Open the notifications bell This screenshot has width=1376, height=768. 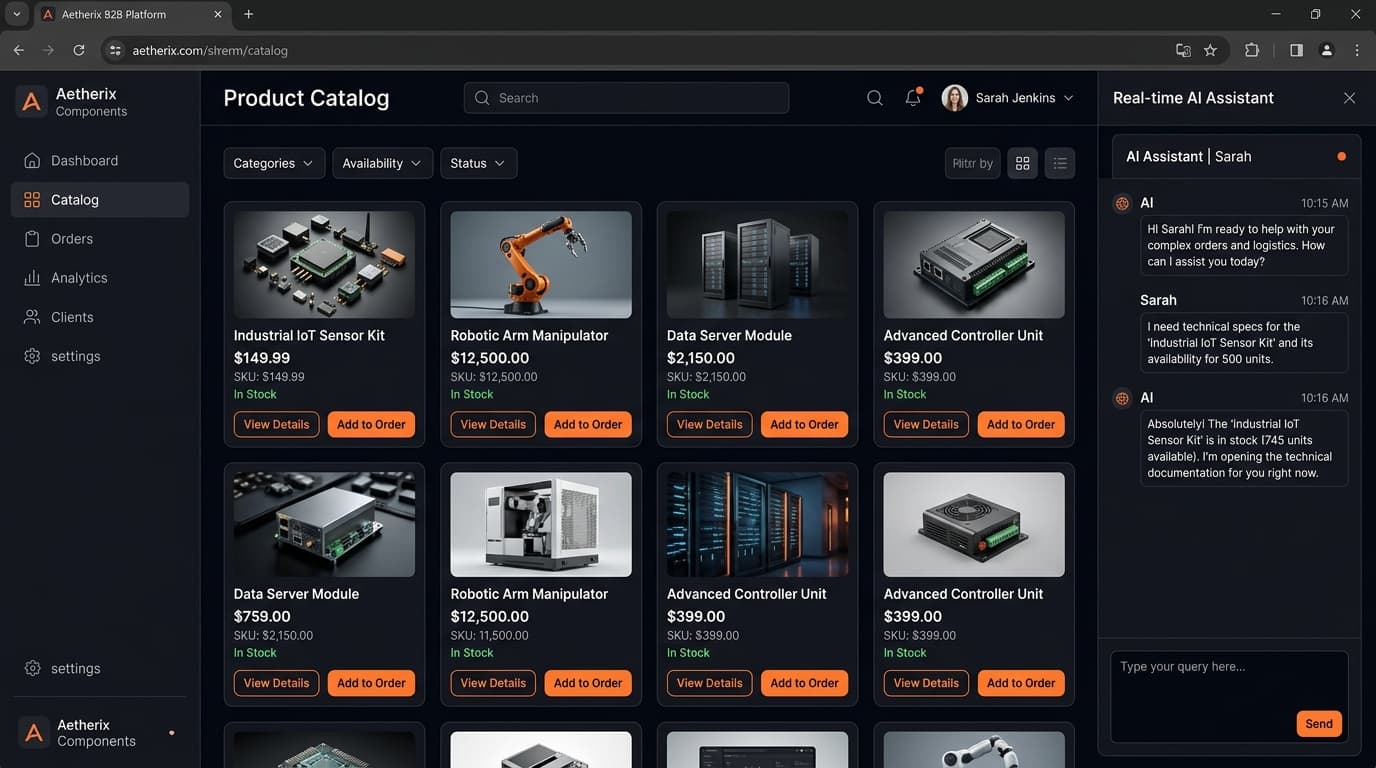[913, 97]
